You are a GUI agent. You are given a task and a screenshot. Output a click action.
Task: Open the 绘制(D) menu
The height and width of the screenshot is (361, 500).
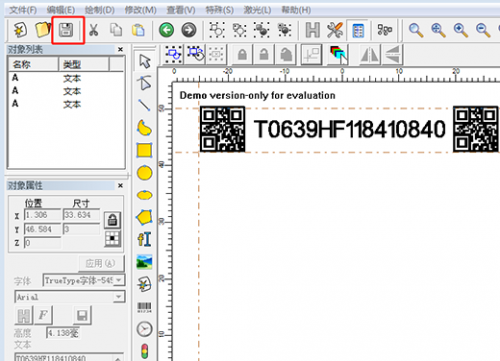point(99,10)
